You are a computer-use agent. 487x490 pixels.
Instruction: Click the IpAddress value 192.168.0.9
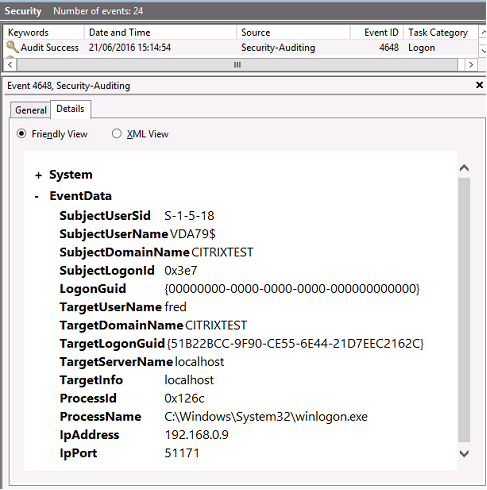pos(197,435)
